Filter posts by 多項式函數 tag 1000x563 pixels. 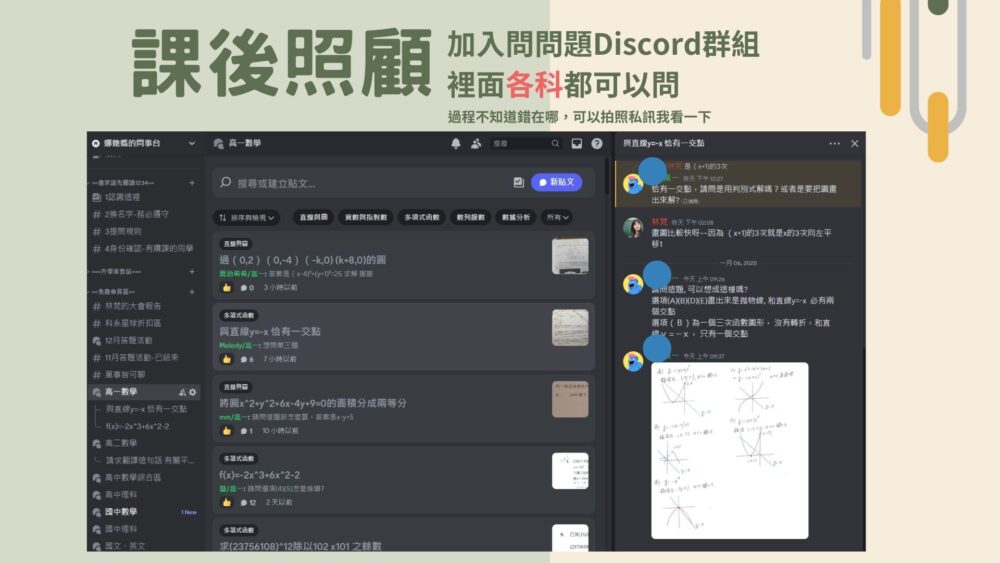point(422,217)
